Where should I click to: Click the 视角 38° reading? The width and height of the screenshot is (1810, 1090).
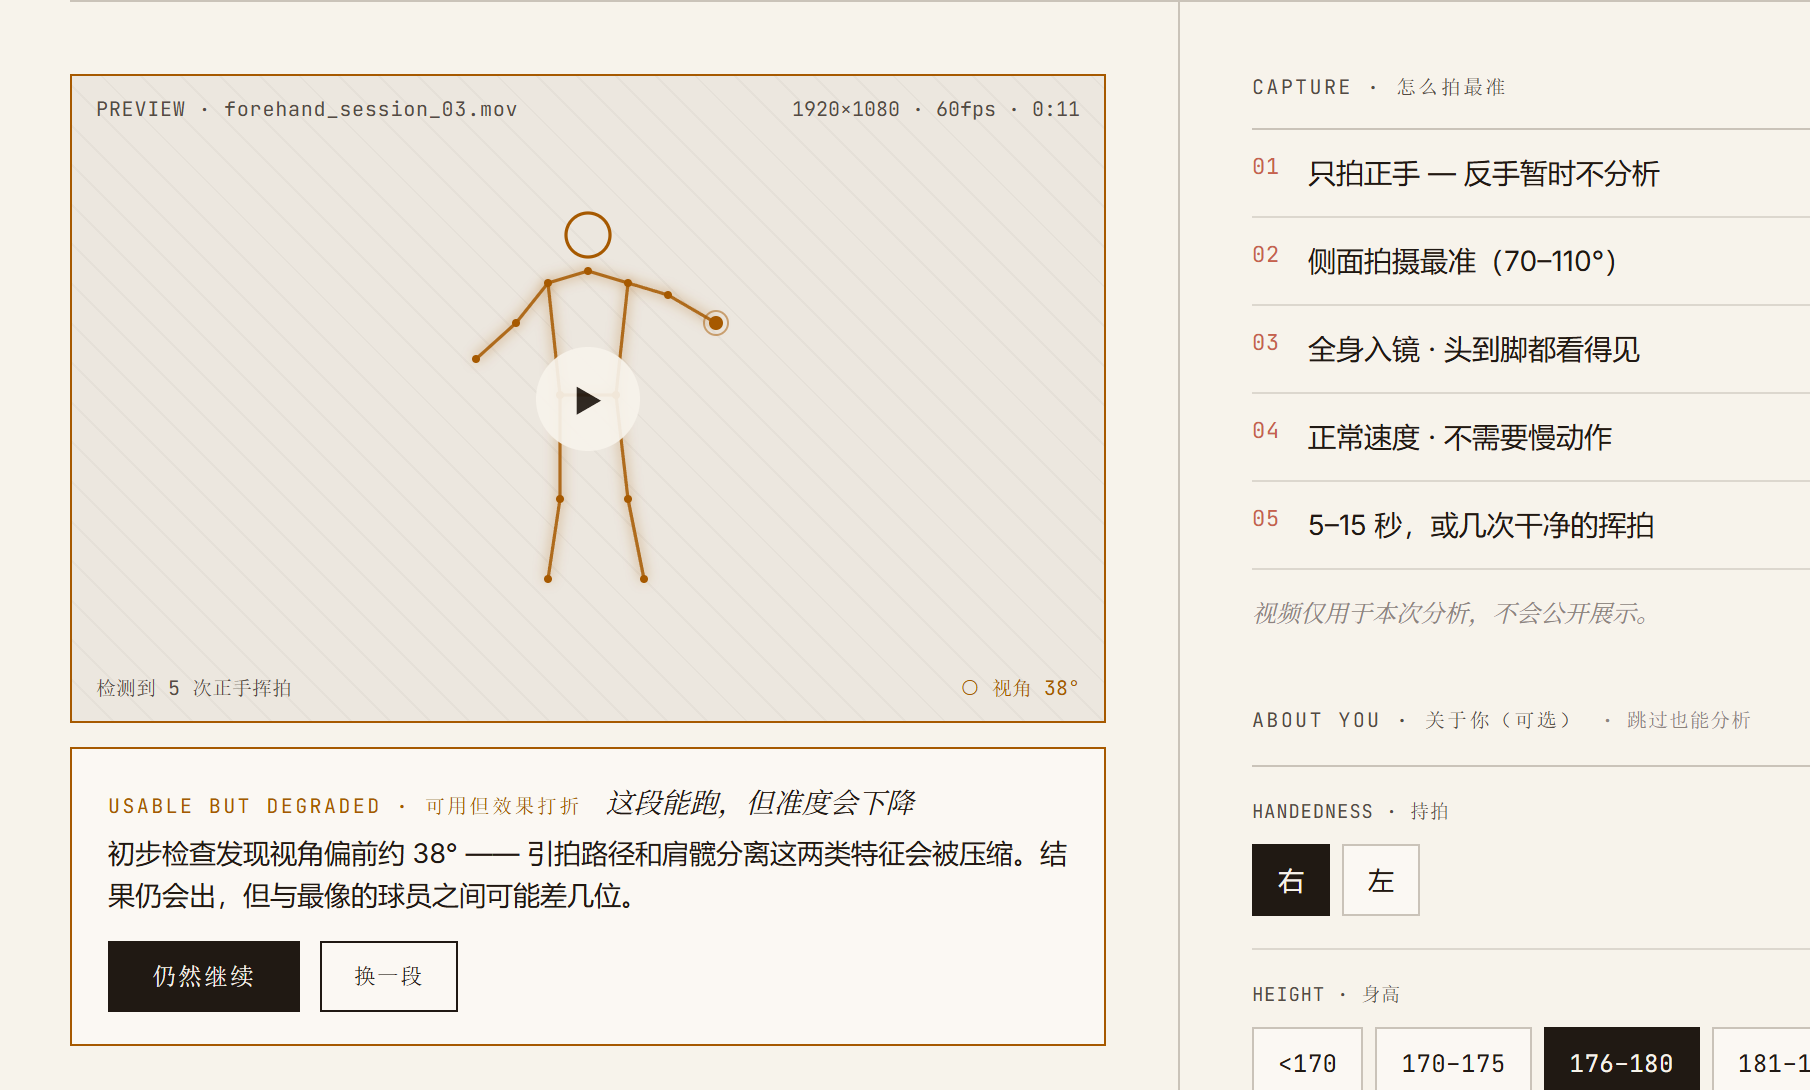pyautogui.click(x=1035, y=688)
